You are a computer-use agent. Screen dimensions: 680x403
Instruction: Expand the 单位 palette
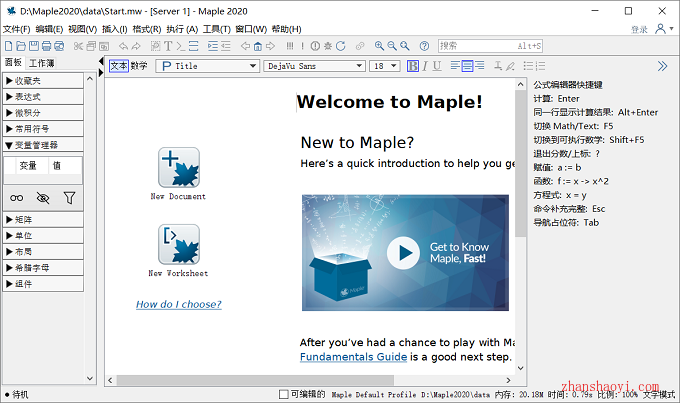[x=43, y=236]
